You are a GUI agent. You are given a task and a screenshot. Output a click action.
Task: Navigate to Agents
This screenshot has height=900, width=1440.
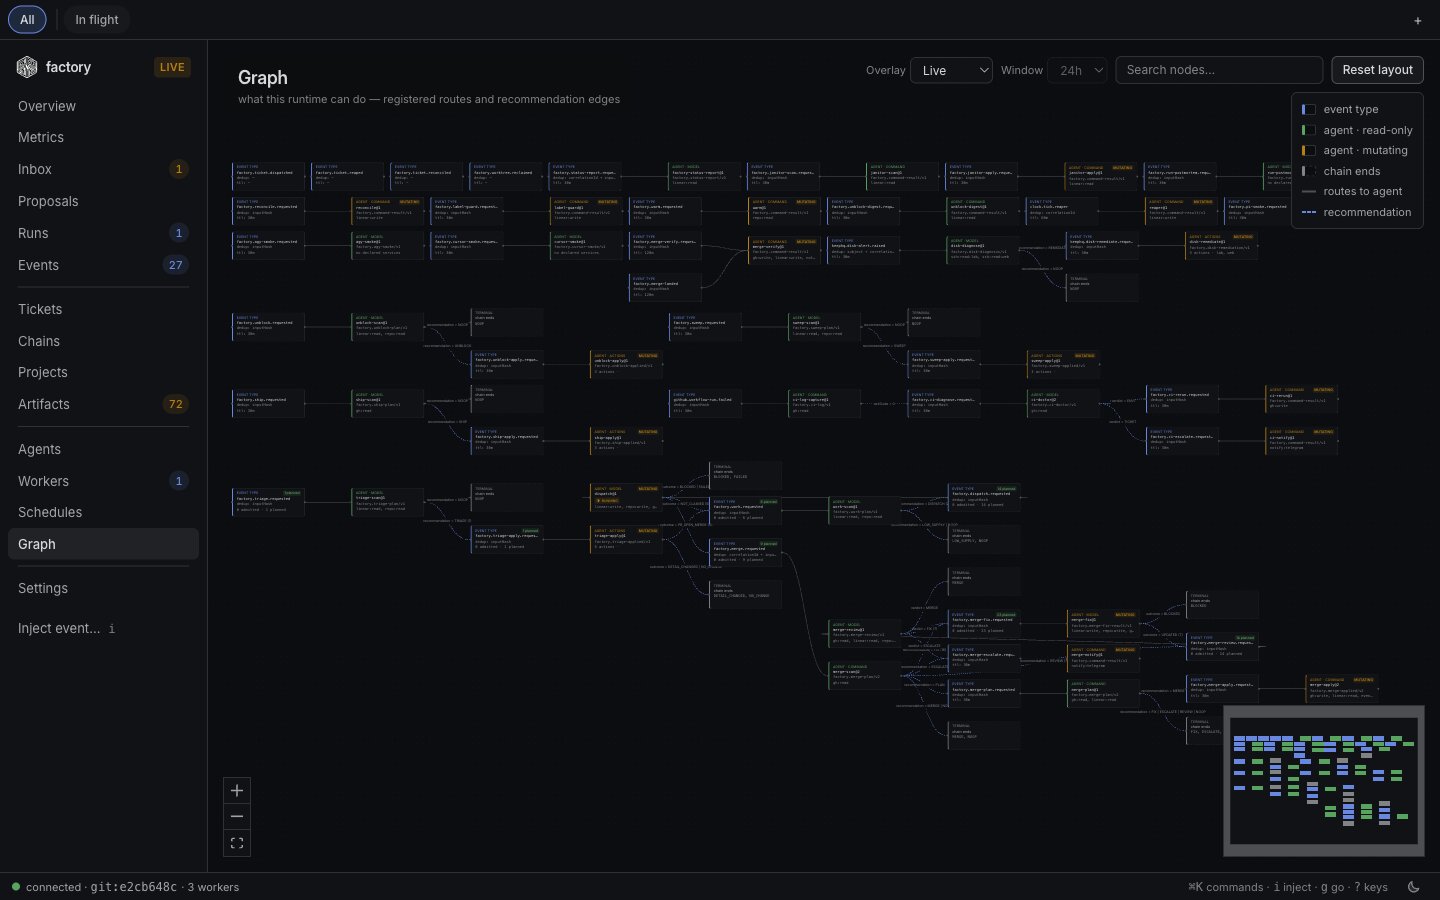tap(103, 449)
